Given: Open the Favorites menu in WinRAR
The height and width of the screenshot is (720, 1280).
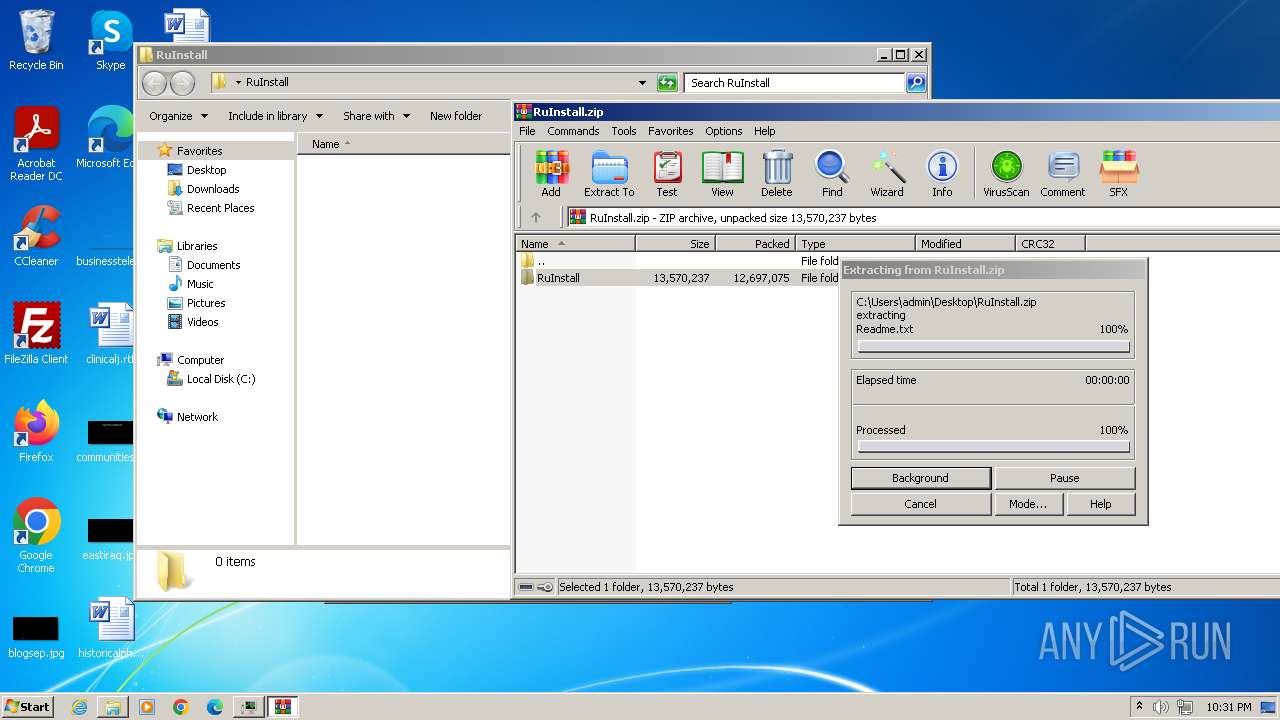Looking at the screenshot, I should pos(670,131).
